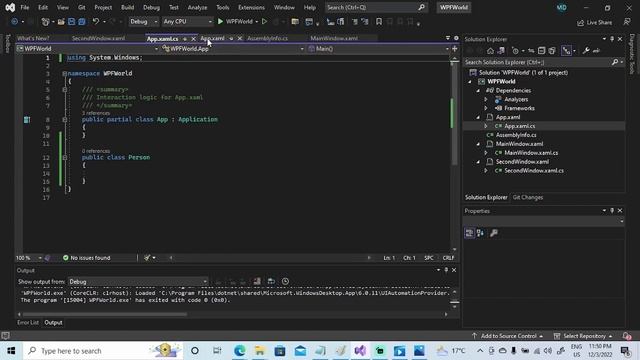Open the Main() member navigation dropdown
The height and width of the screenshot is (360, 640).
tap(378, 49)
